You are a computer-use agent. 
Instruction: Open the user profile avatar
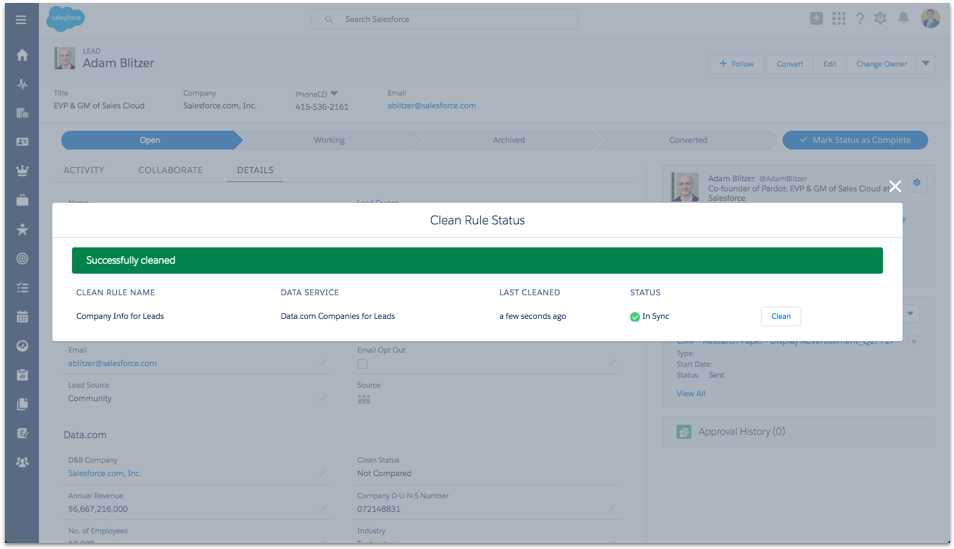(x=930, y=18)
